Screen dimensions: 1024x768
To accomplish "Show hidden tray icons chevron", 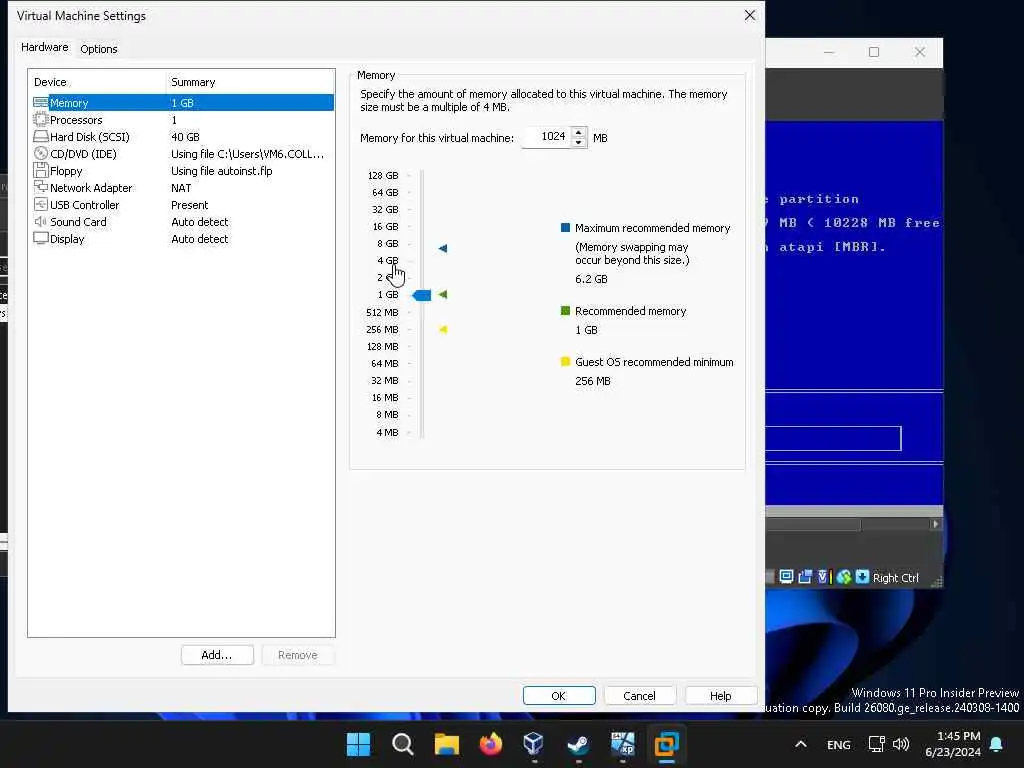I will [801, 744].
